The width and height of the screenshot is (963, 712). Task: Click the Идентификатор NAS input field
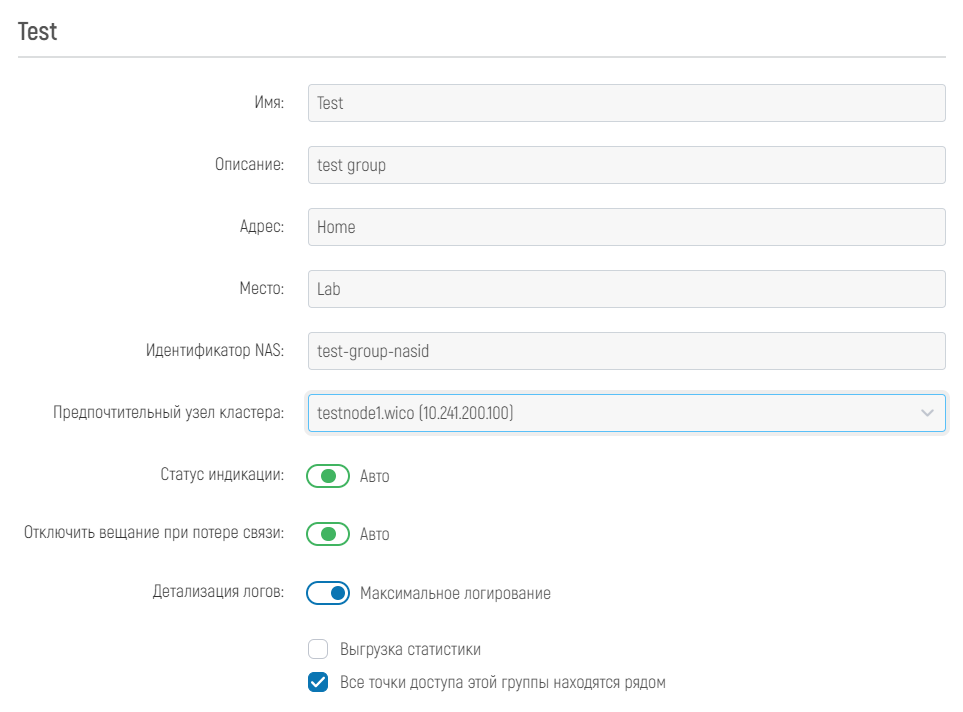point(626,351)
